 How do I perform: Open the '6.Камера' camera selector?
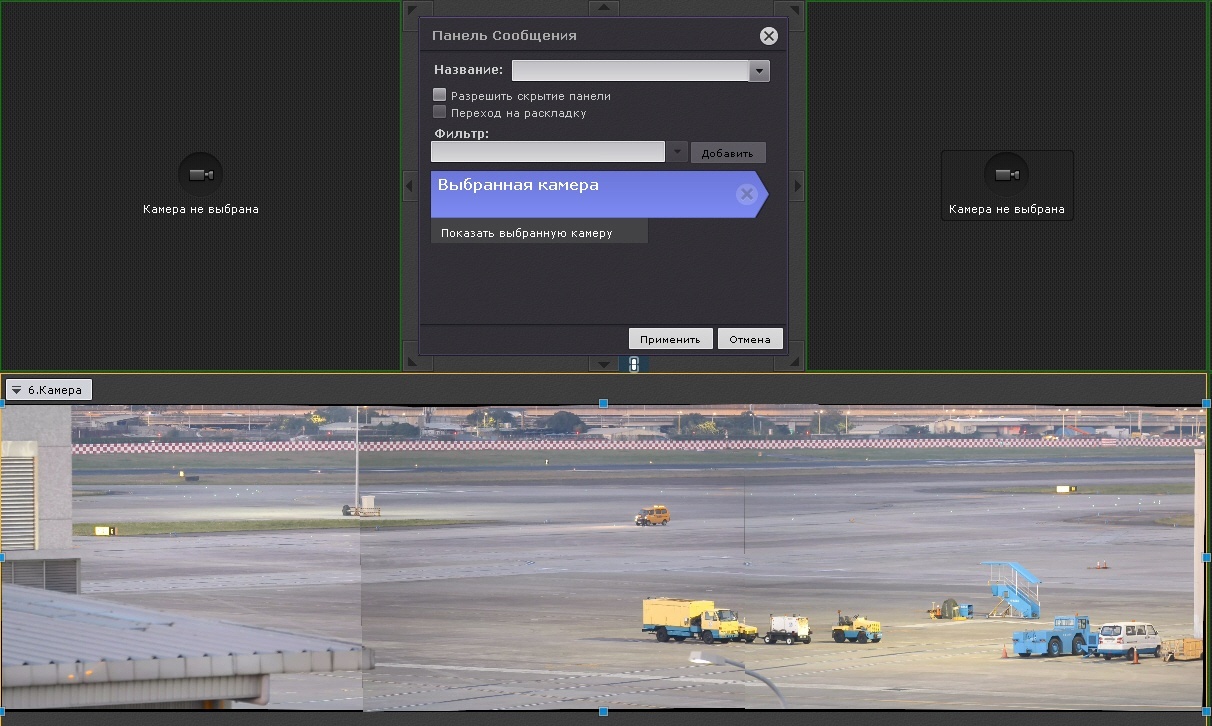click(x=49, y=390)
